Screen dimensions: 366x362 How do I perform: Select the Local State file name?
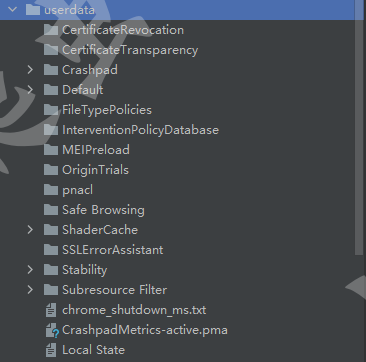(x=94, y=350)
